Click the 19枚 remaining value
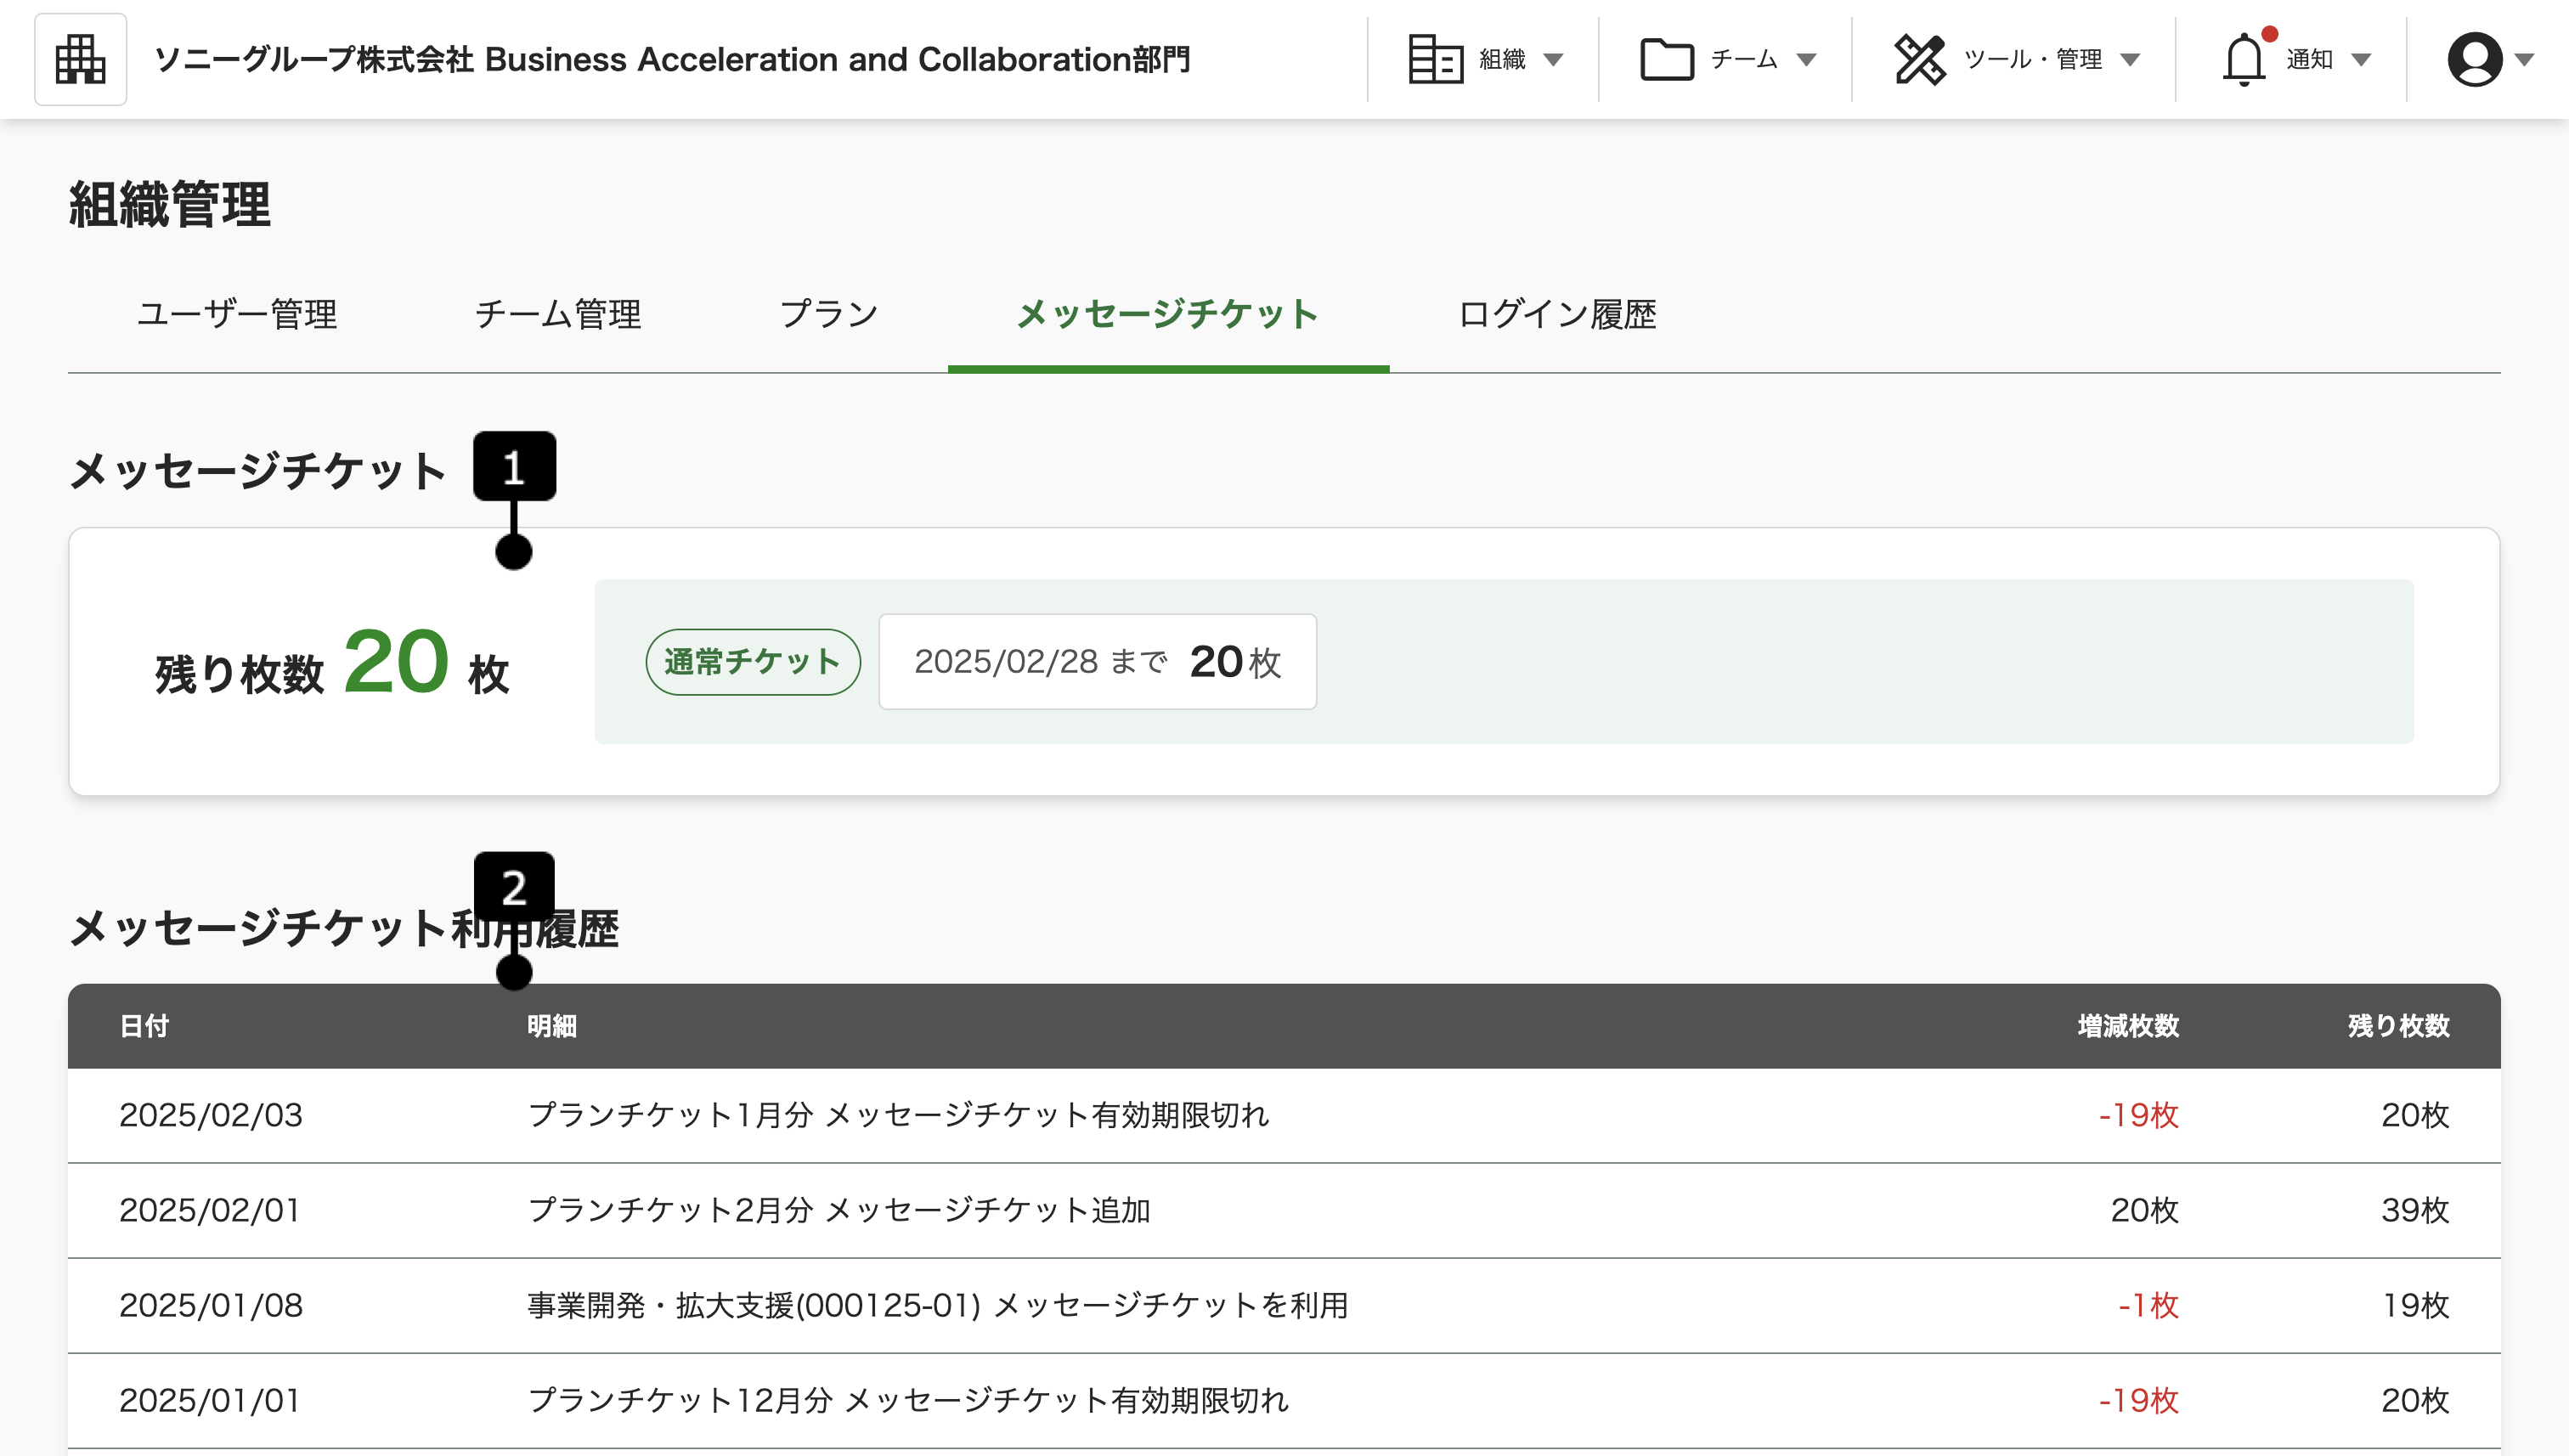Viewport: 2569px width, 1456px height. point(2415,1305)
